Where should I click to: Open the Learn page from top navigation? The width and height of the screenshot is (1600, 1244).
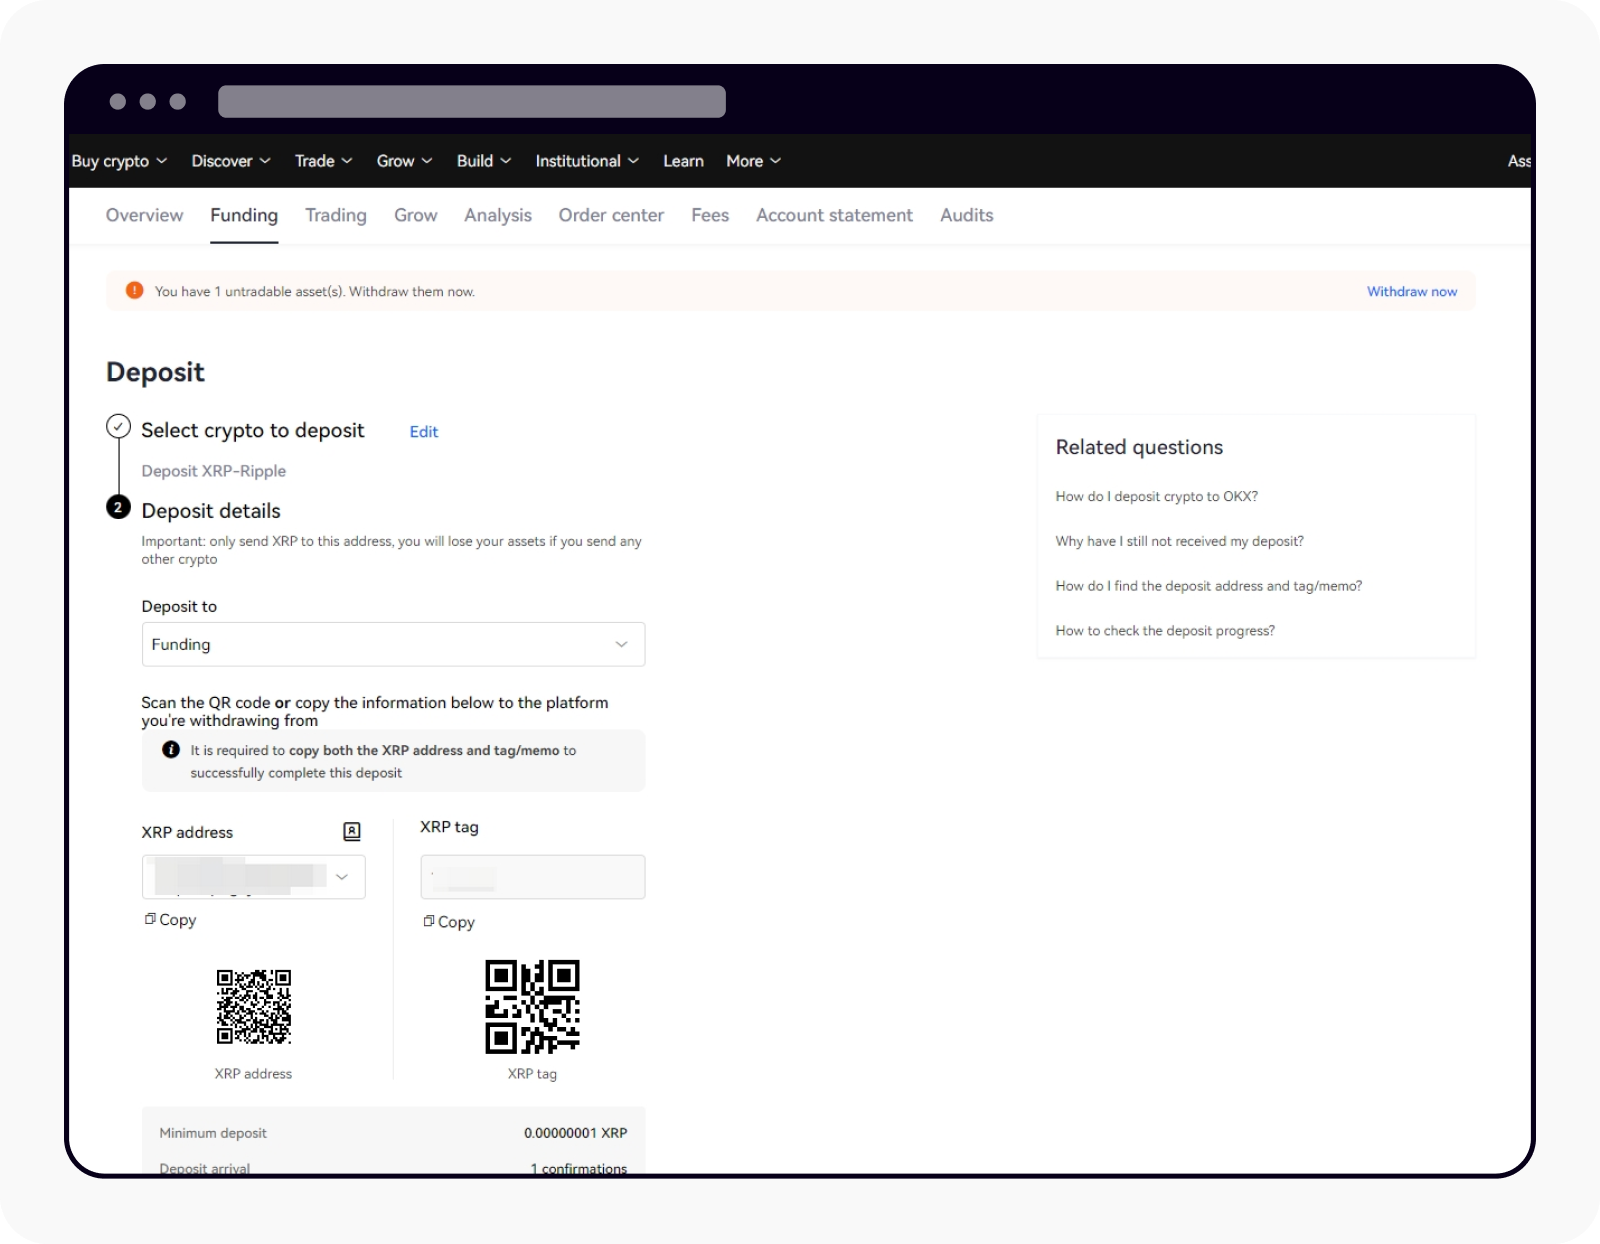(683, 161)
